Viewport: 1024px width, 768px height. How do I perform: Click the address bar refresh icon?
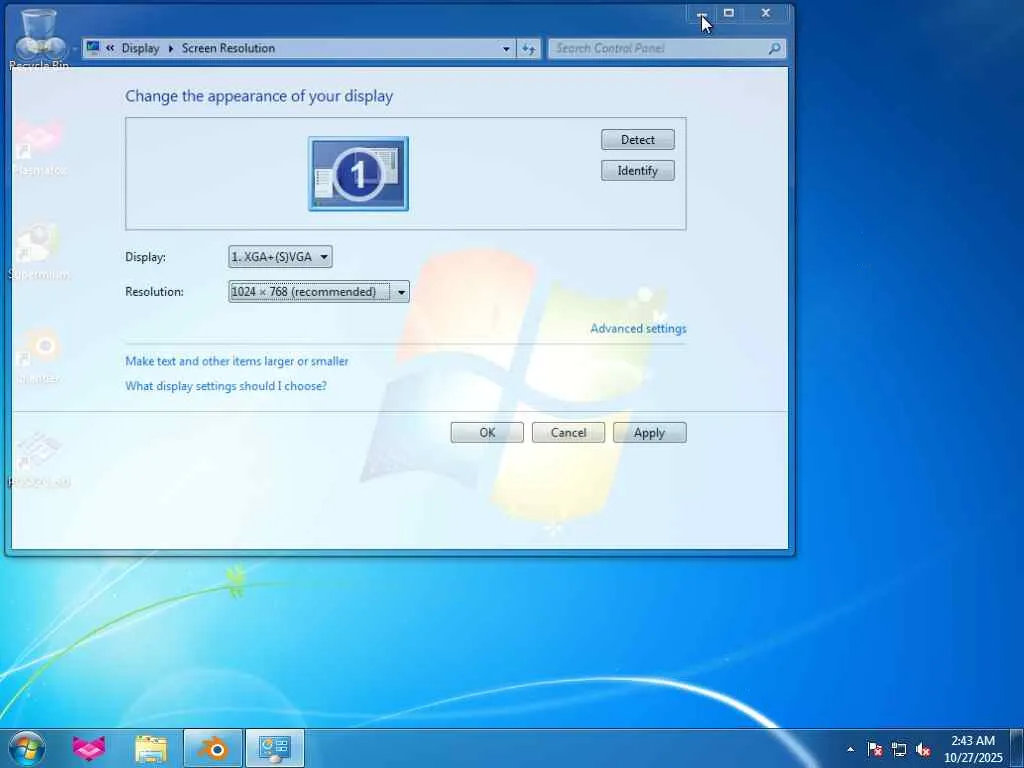click(528, 48)
